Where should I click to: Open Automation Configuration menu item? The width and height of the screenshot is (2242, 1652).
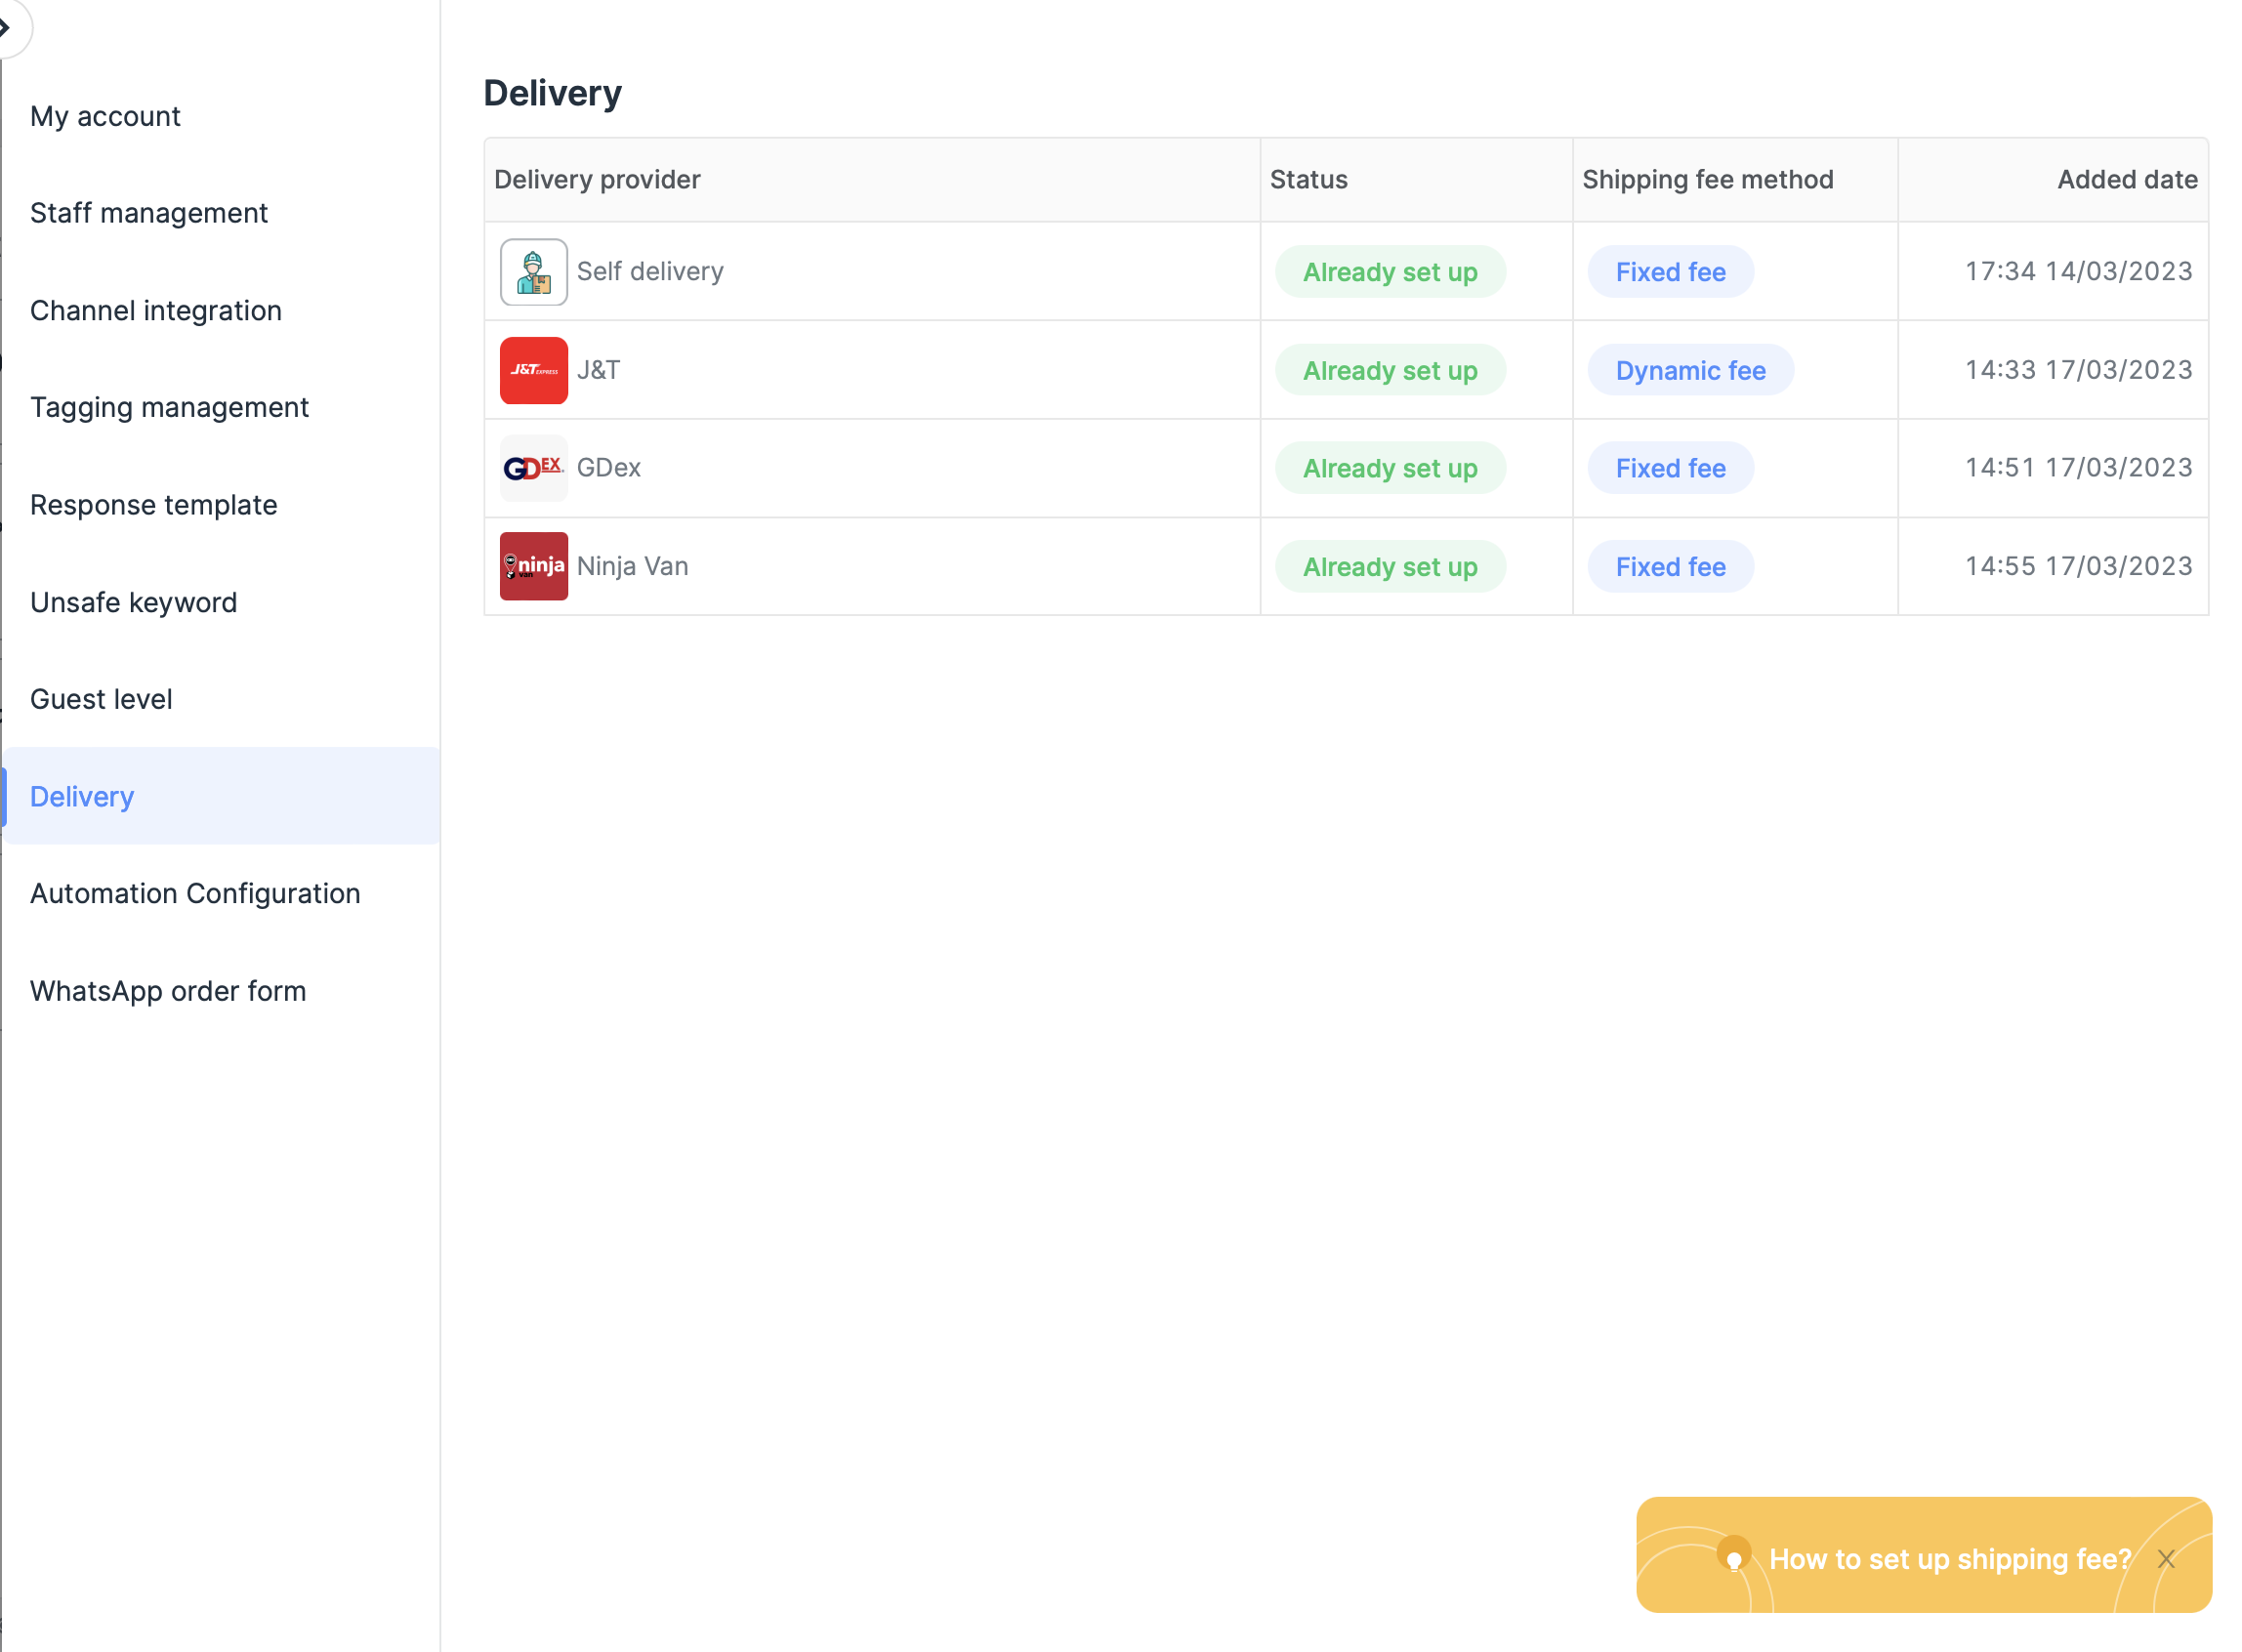195,893
